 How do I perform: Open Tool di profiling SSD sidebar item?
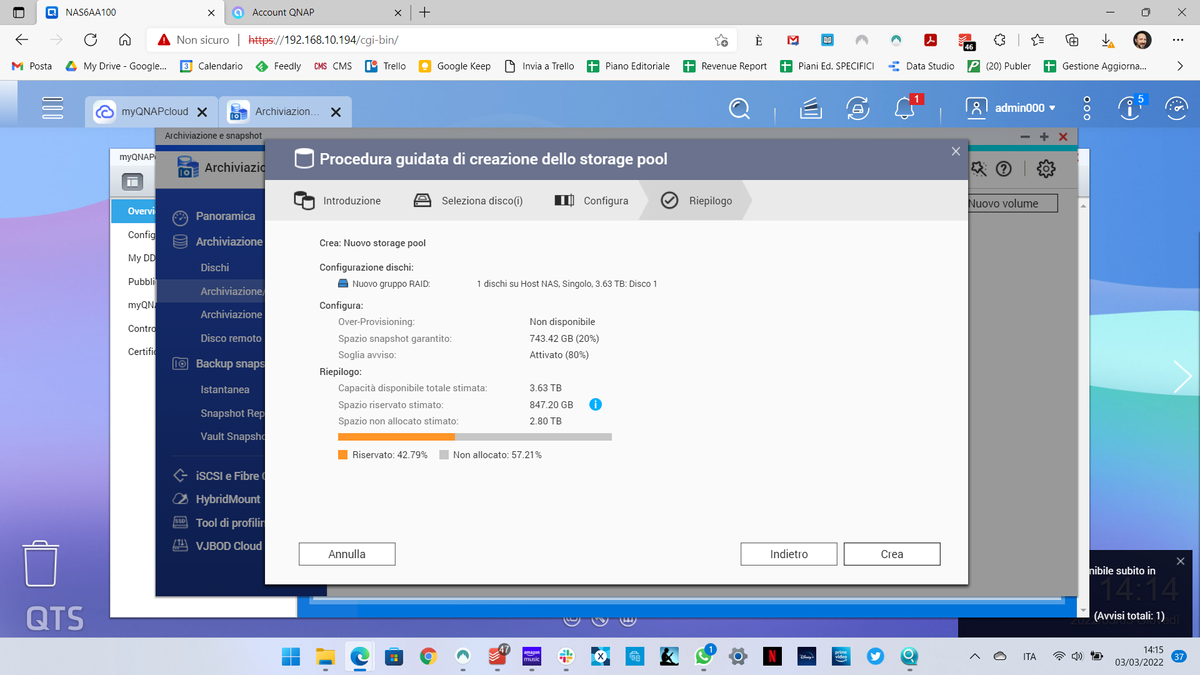pos(216,523)
